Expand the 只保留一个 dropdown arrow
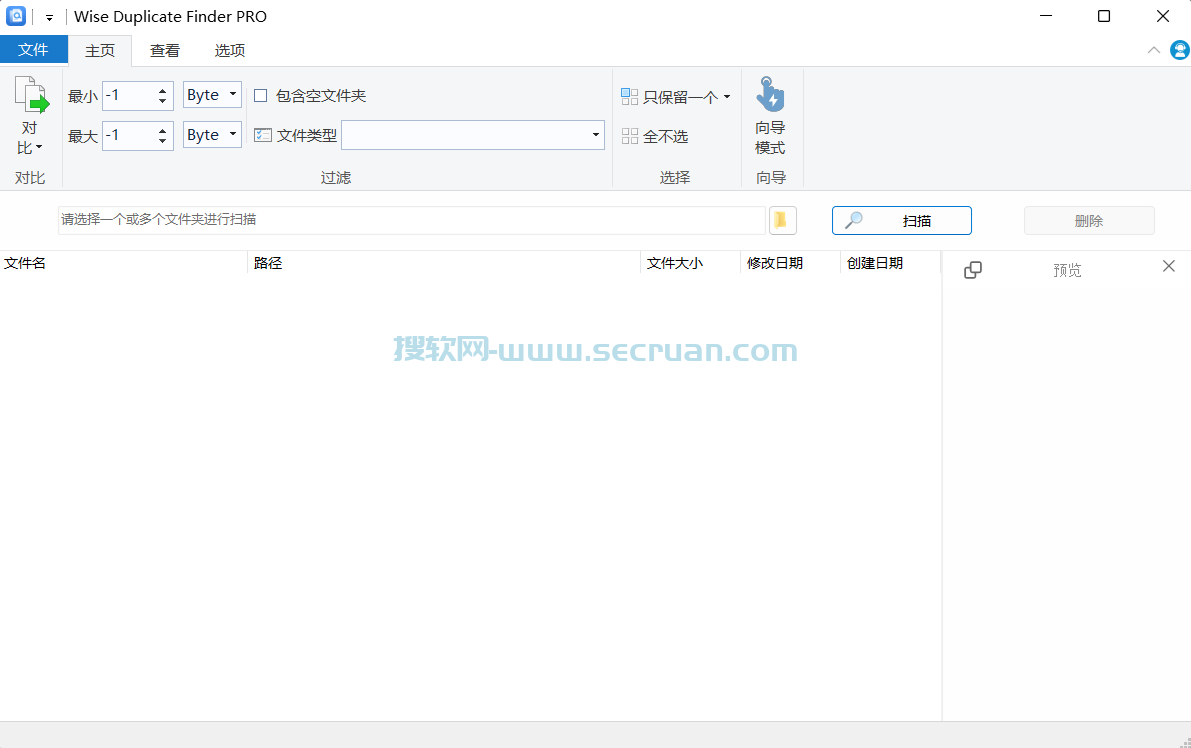Viewport: 1191px width, 748px height. [727, 96]
